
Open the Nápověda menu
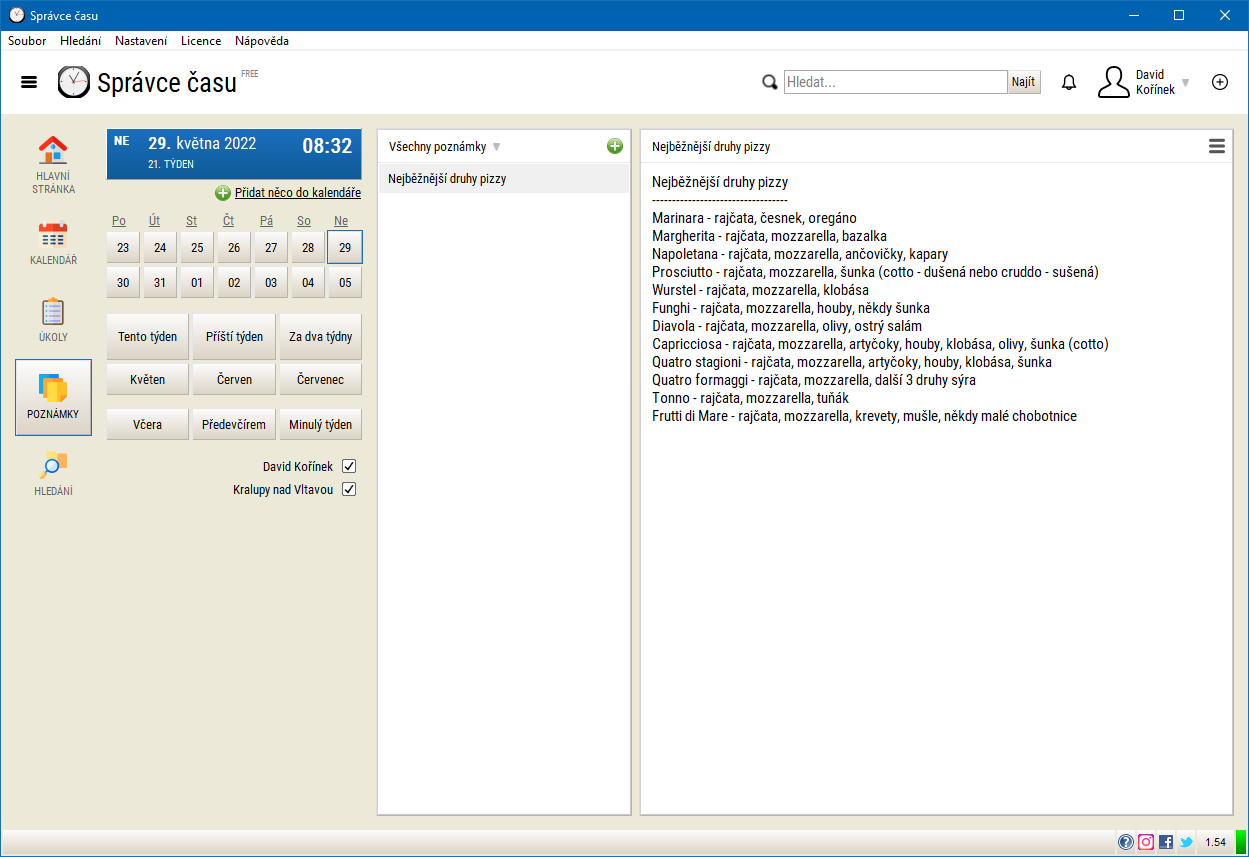262,41
